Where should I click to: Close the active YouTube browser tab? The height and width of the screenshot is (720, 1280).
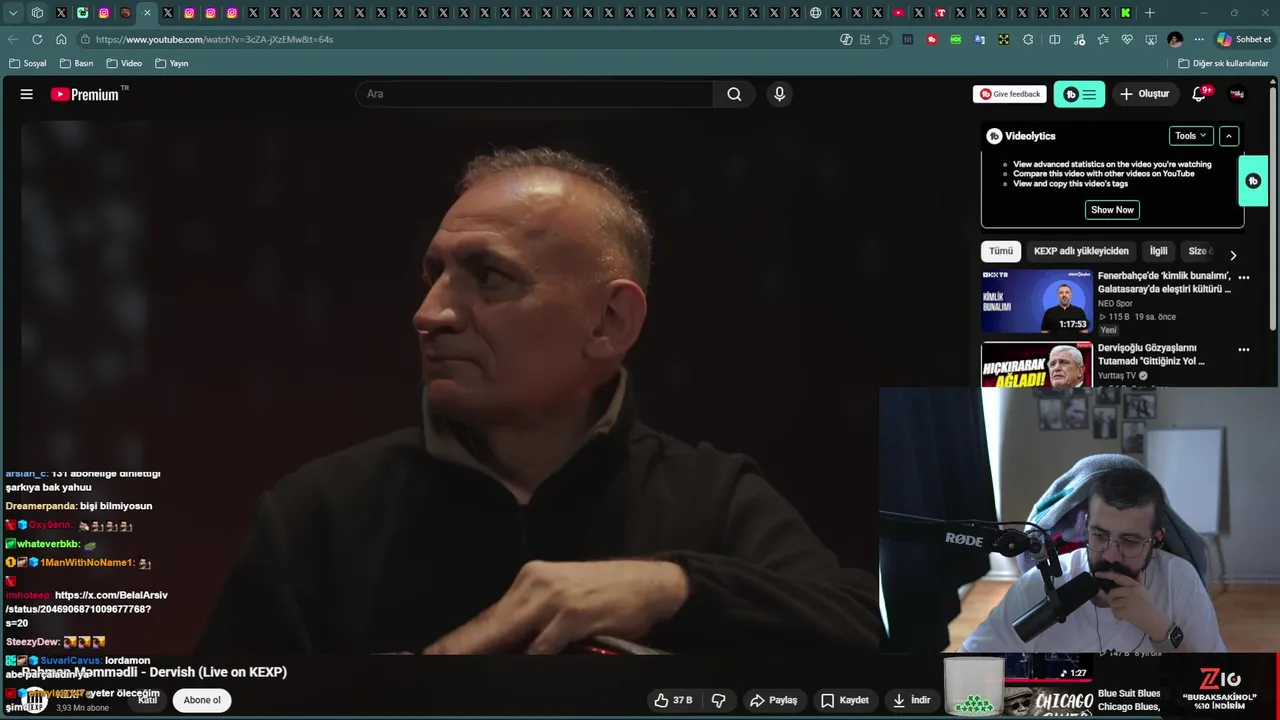pyautogui.click(x=147, y=13)
